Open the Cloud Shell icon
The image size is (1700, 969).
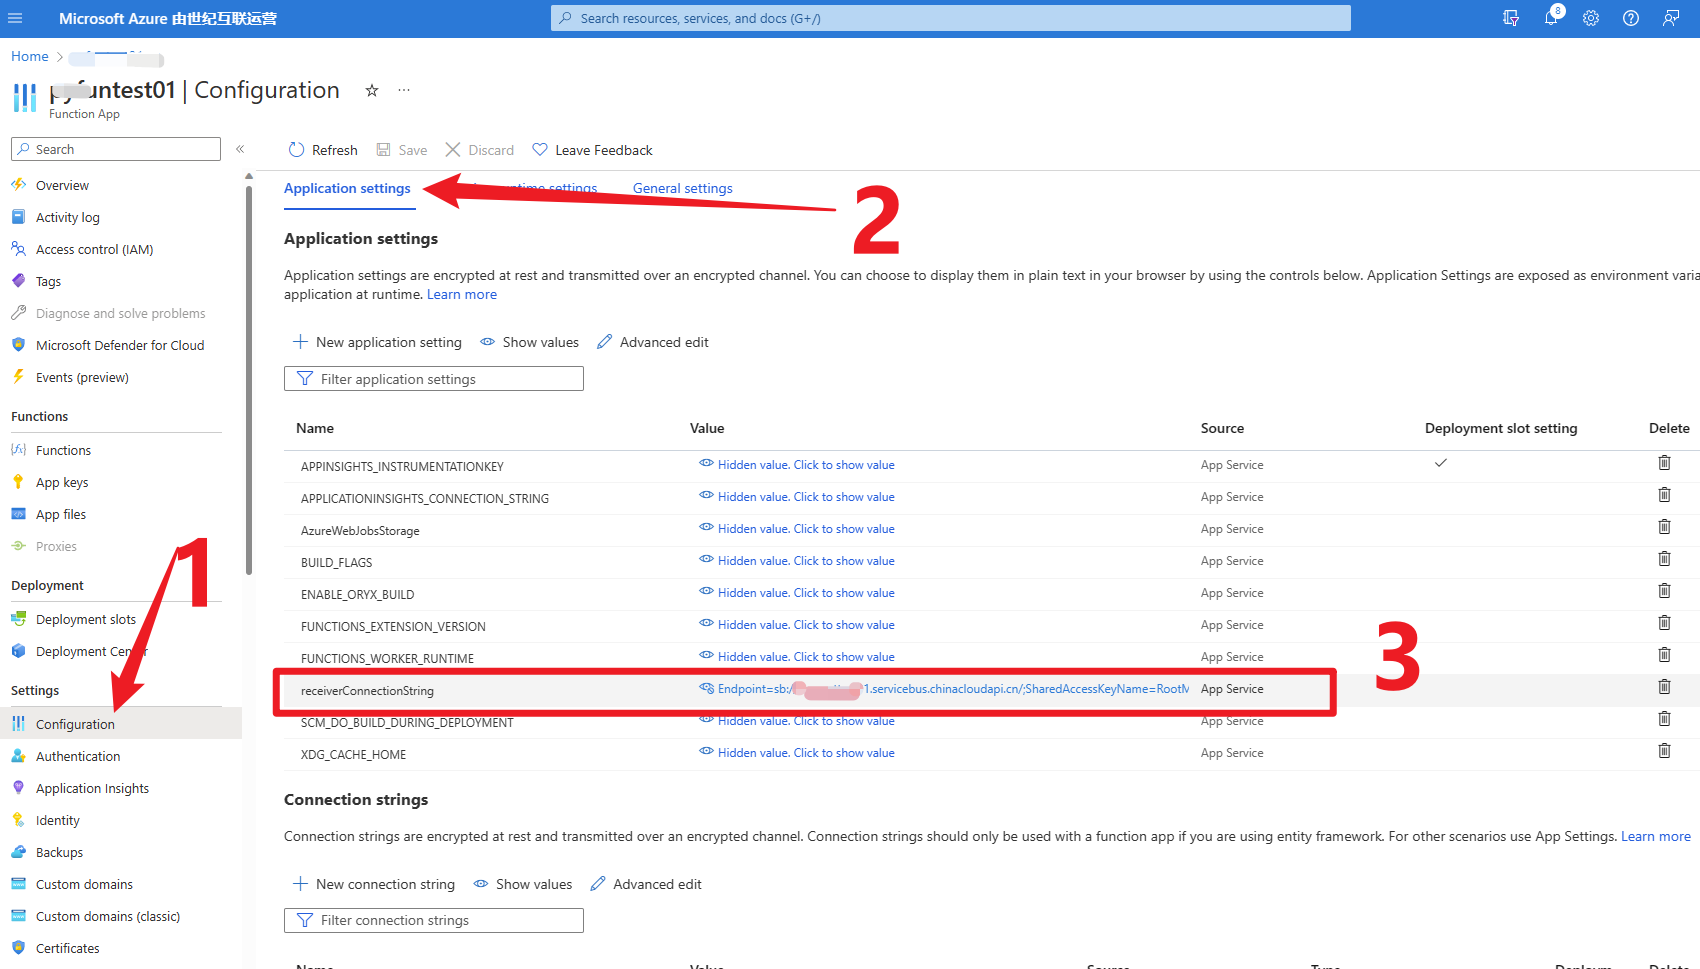1511,18
